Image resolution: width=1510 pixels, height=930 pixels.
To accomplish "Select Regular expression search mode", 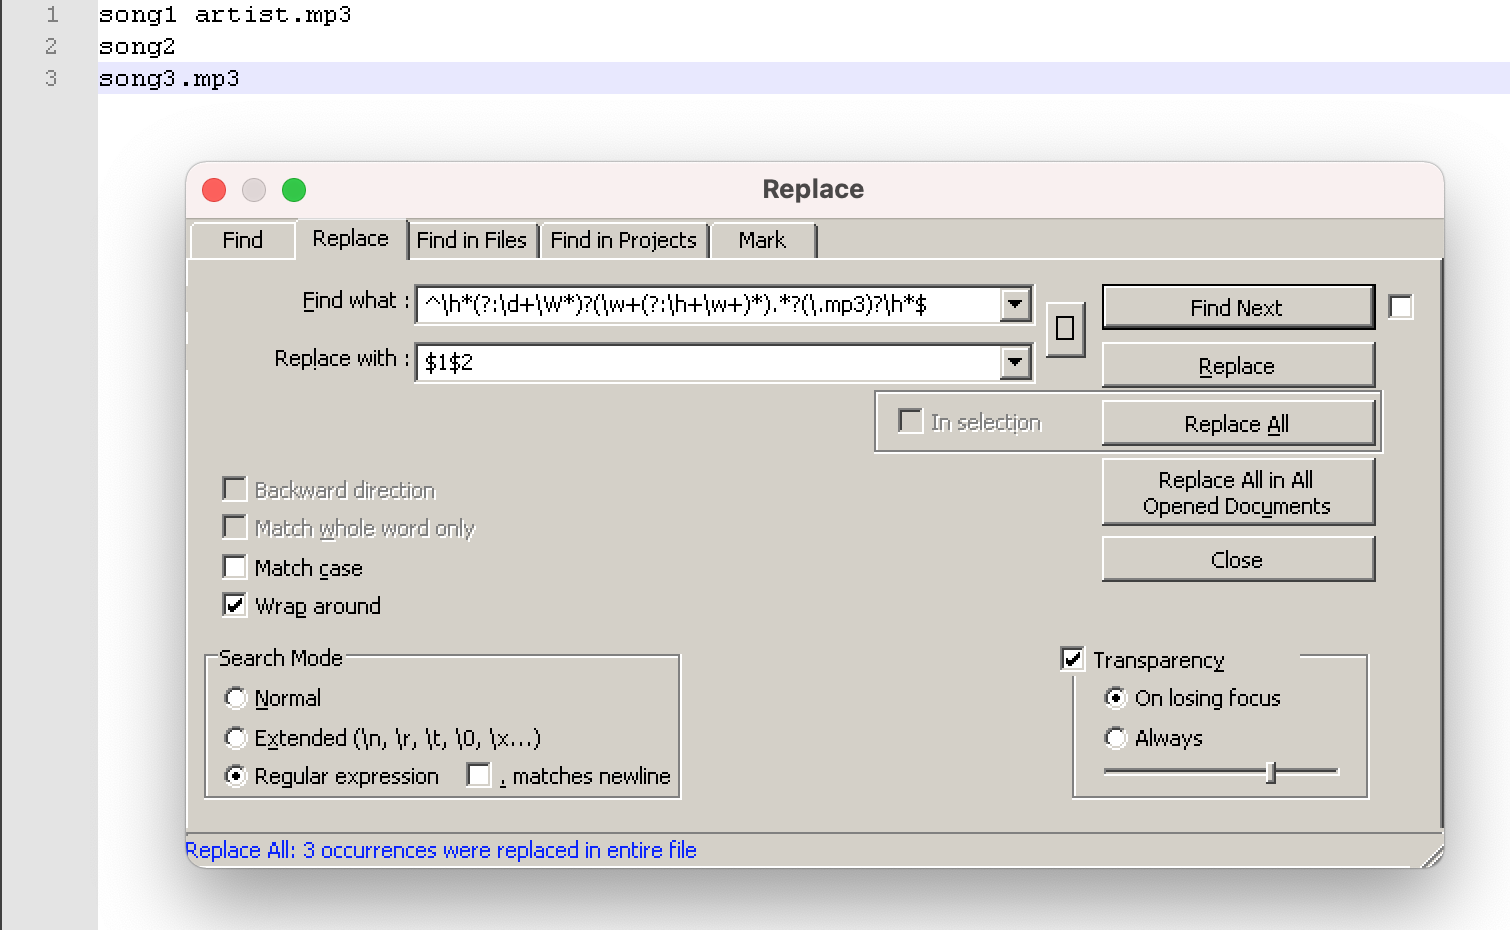I will point(236,776).
